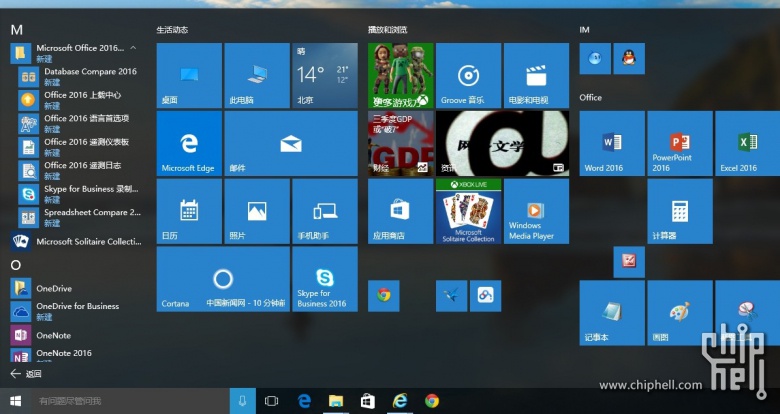
Task: Open the Calculator (计算器) tile
Action: 680,211
